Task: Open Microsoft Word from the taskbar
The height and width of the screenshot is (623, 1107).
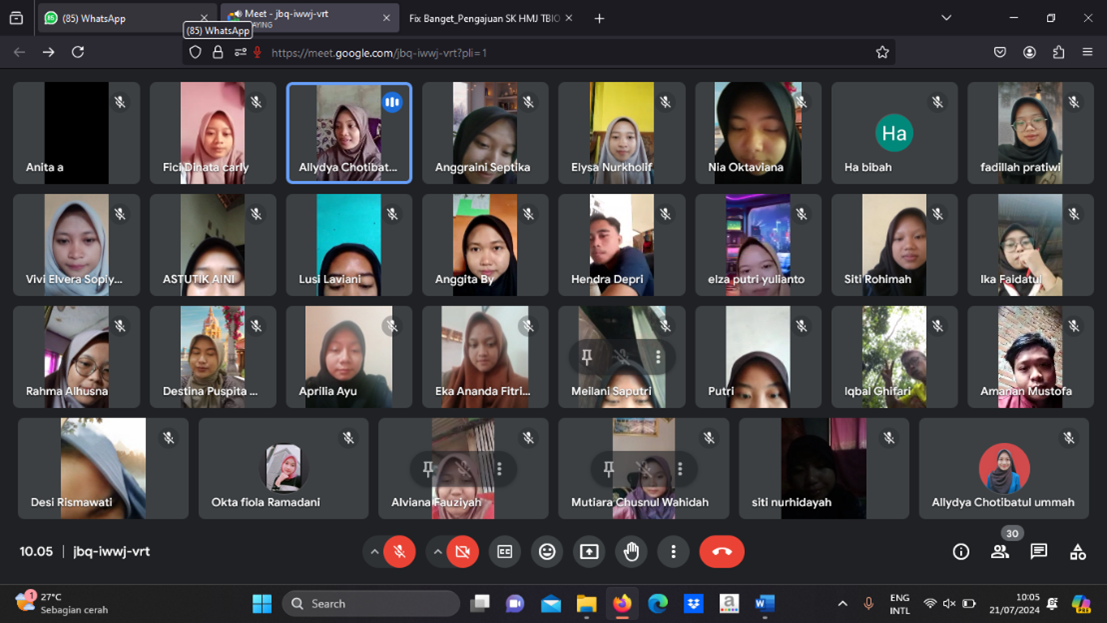Action: (x=765, y=604)
